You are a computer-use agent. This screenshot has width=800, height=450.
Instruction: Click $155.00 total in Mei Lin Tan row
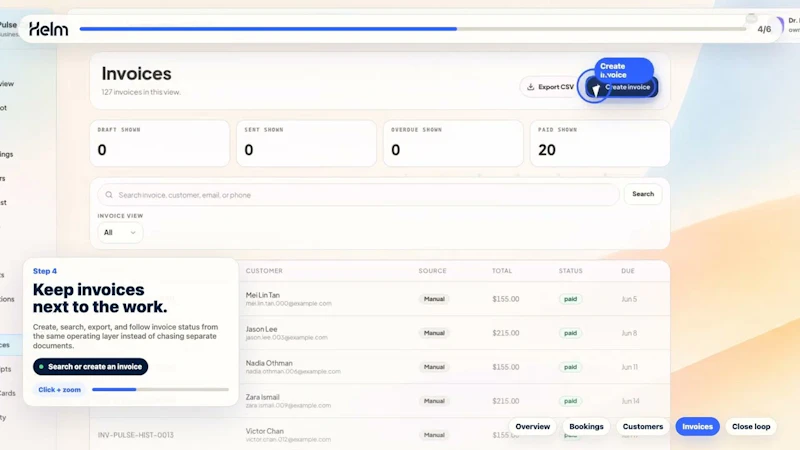[x=506, y=299]
